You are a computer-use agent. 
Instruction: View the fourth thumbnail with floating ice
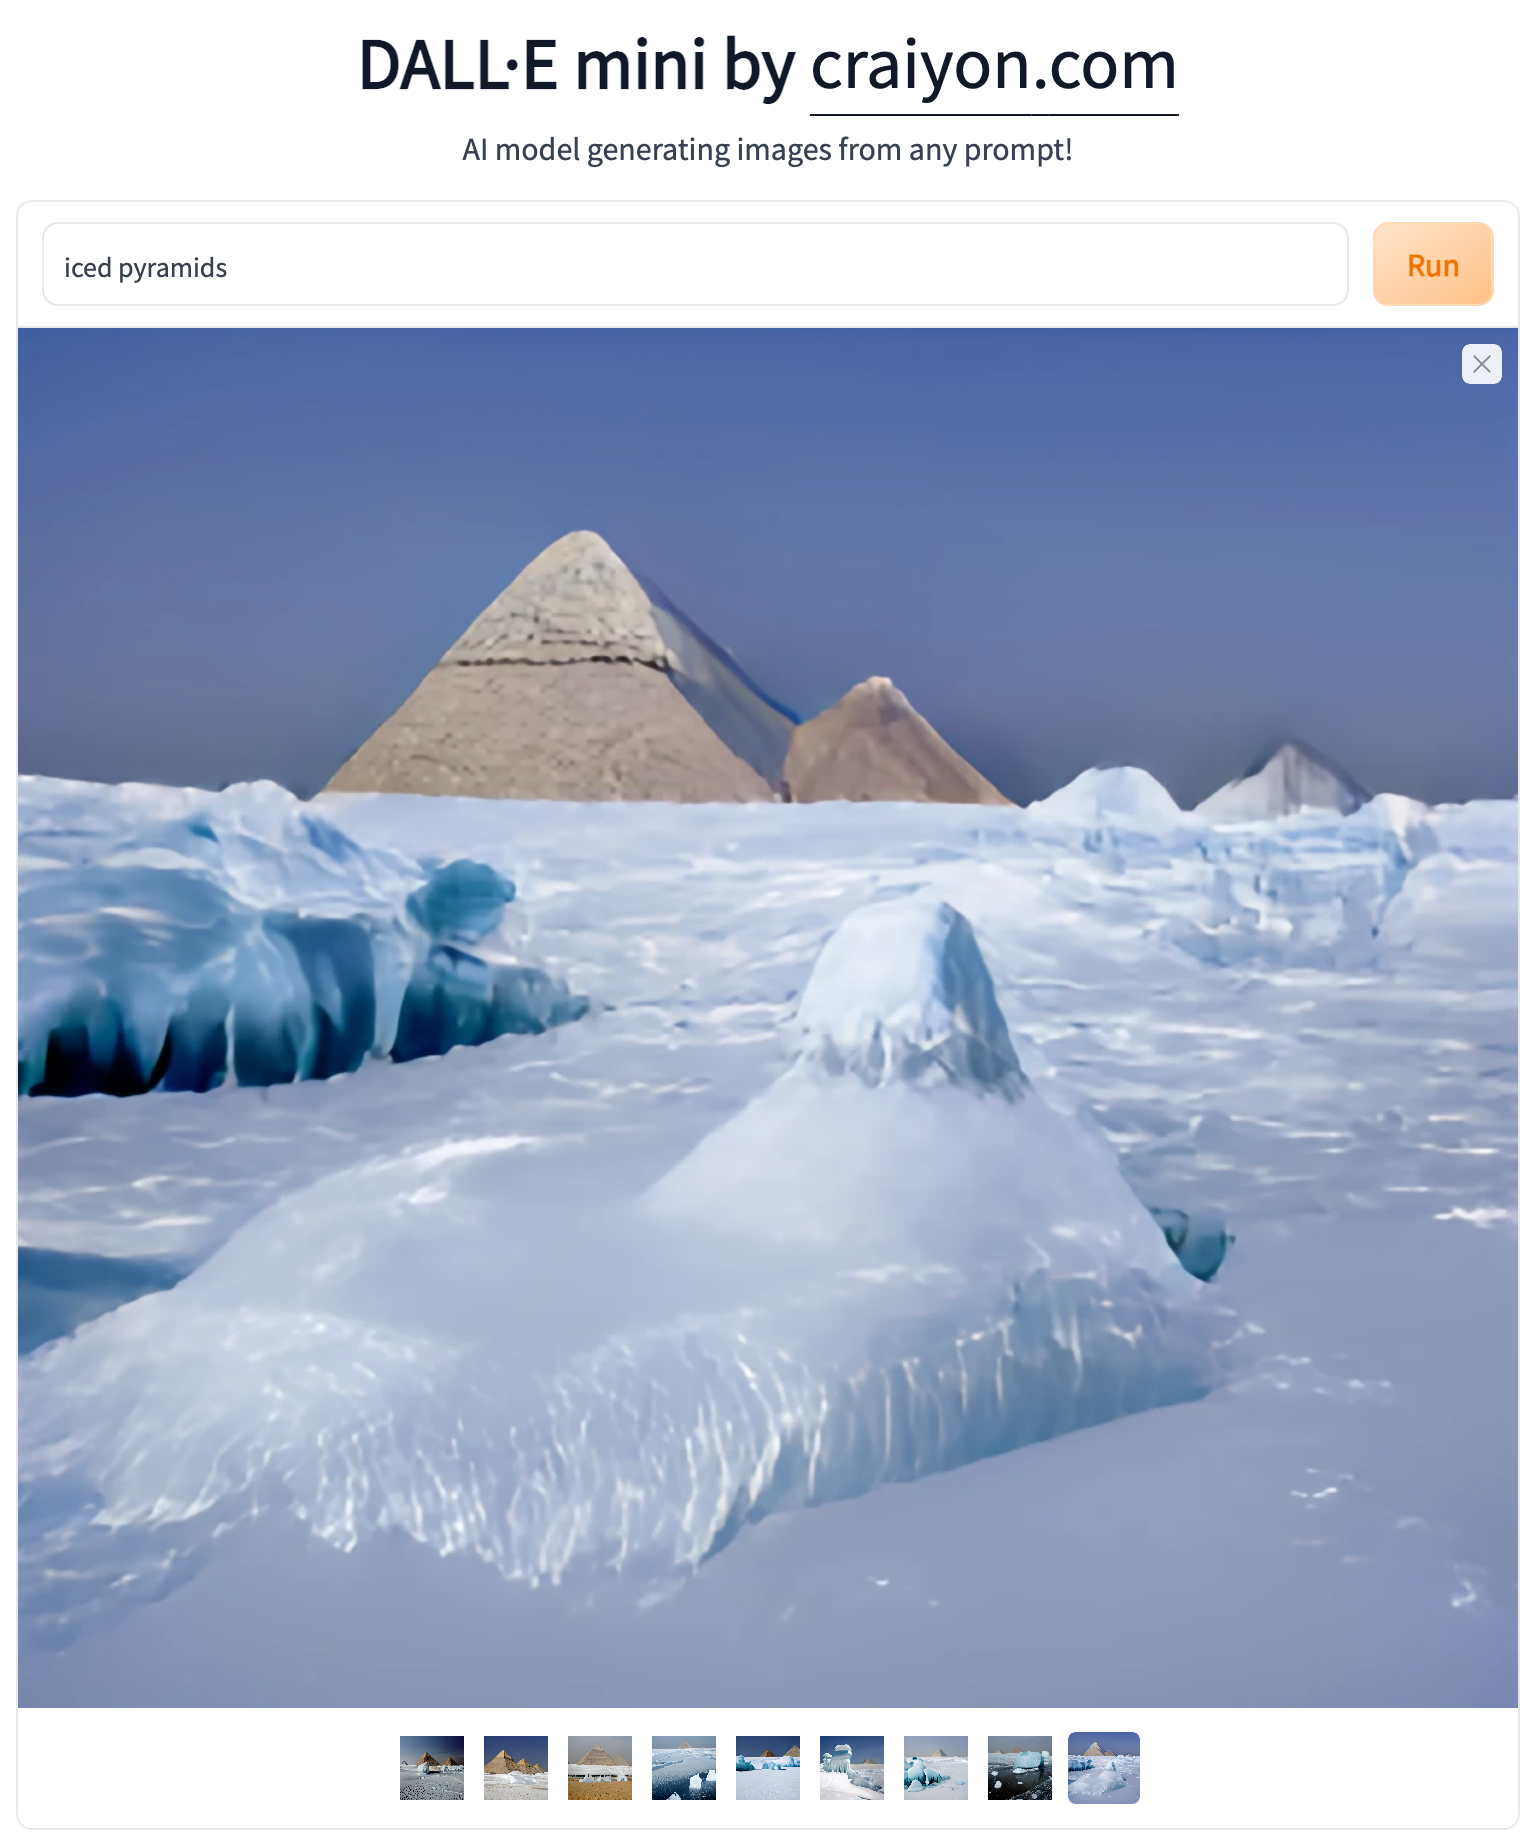click(684, 1768)
